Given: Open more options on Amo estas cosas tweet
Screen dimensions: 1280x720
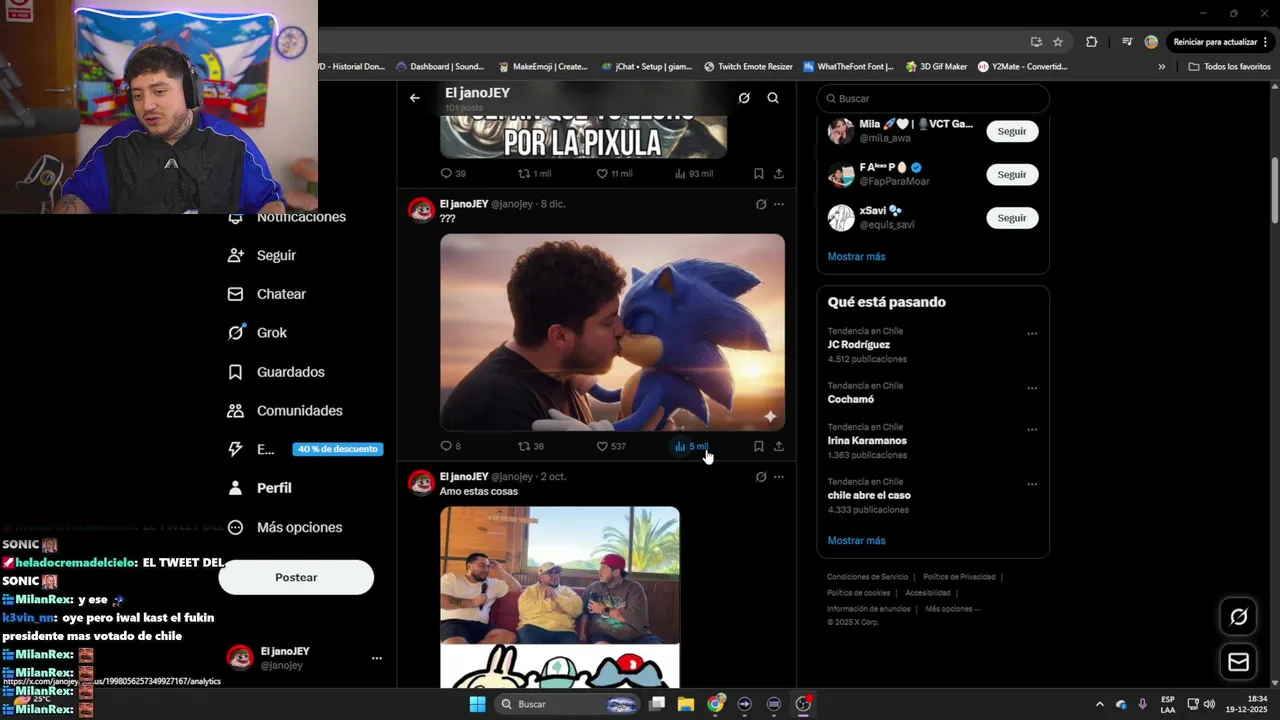Looking at the screenshot, I should point(779,477).
